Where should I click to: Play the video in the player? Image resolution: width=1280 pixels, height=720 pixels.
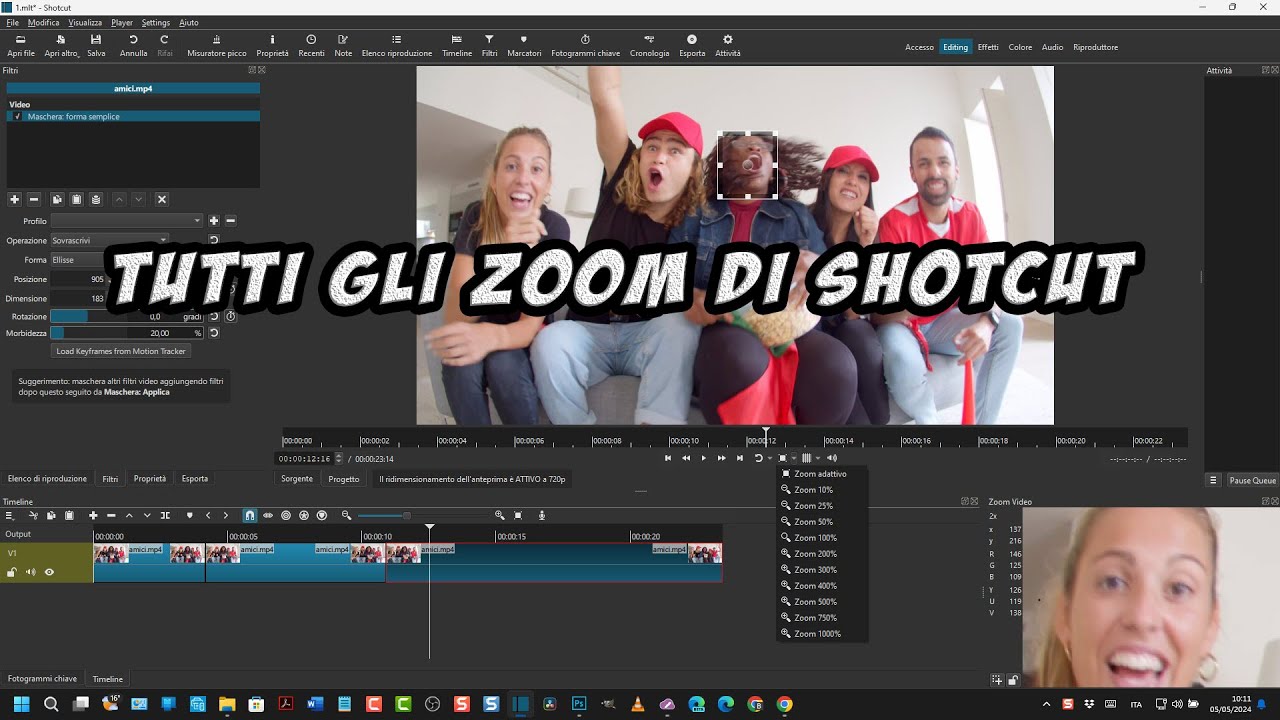pyautogui.click(x=703, y=458)
